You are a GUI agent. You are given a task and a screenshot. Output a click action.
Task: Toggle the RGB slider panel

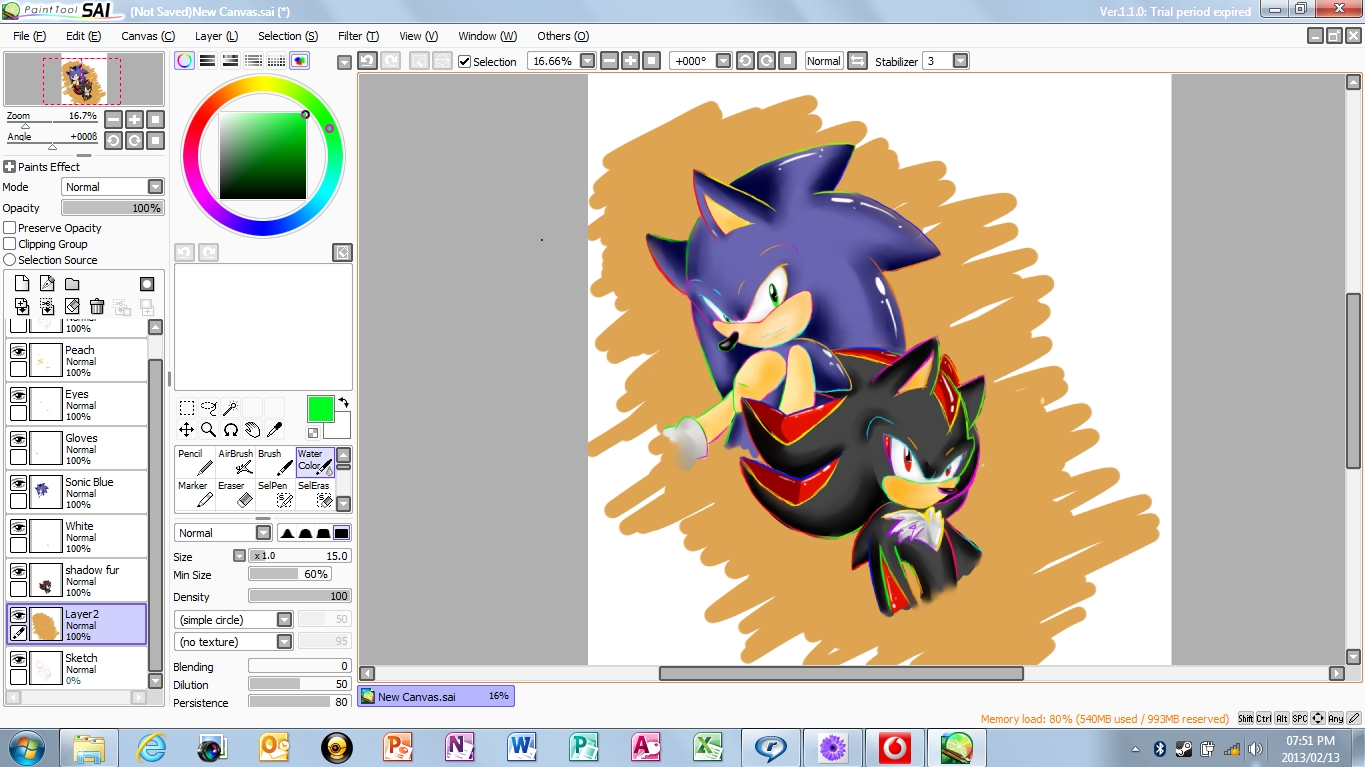point(208,61)
